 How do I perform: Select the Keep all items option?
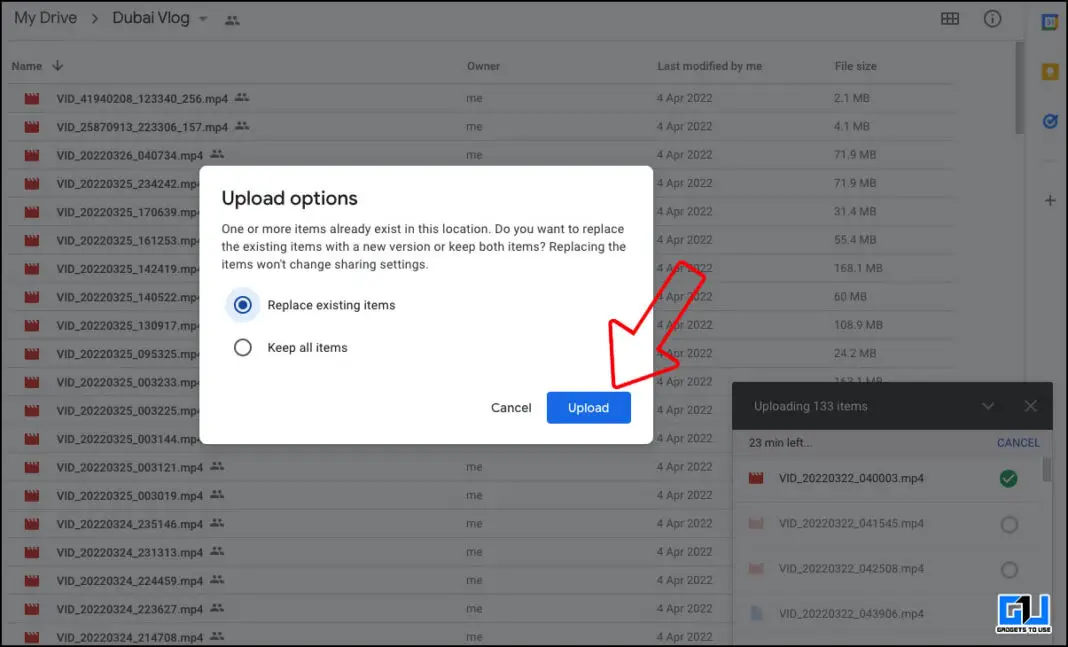(242, 347)
